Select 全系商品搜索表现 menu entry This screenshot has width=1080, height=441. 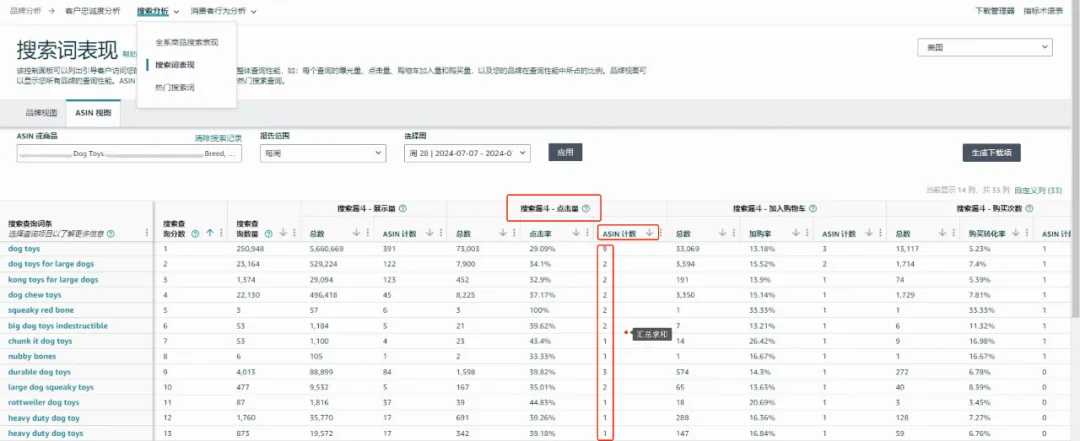[187, 42]
